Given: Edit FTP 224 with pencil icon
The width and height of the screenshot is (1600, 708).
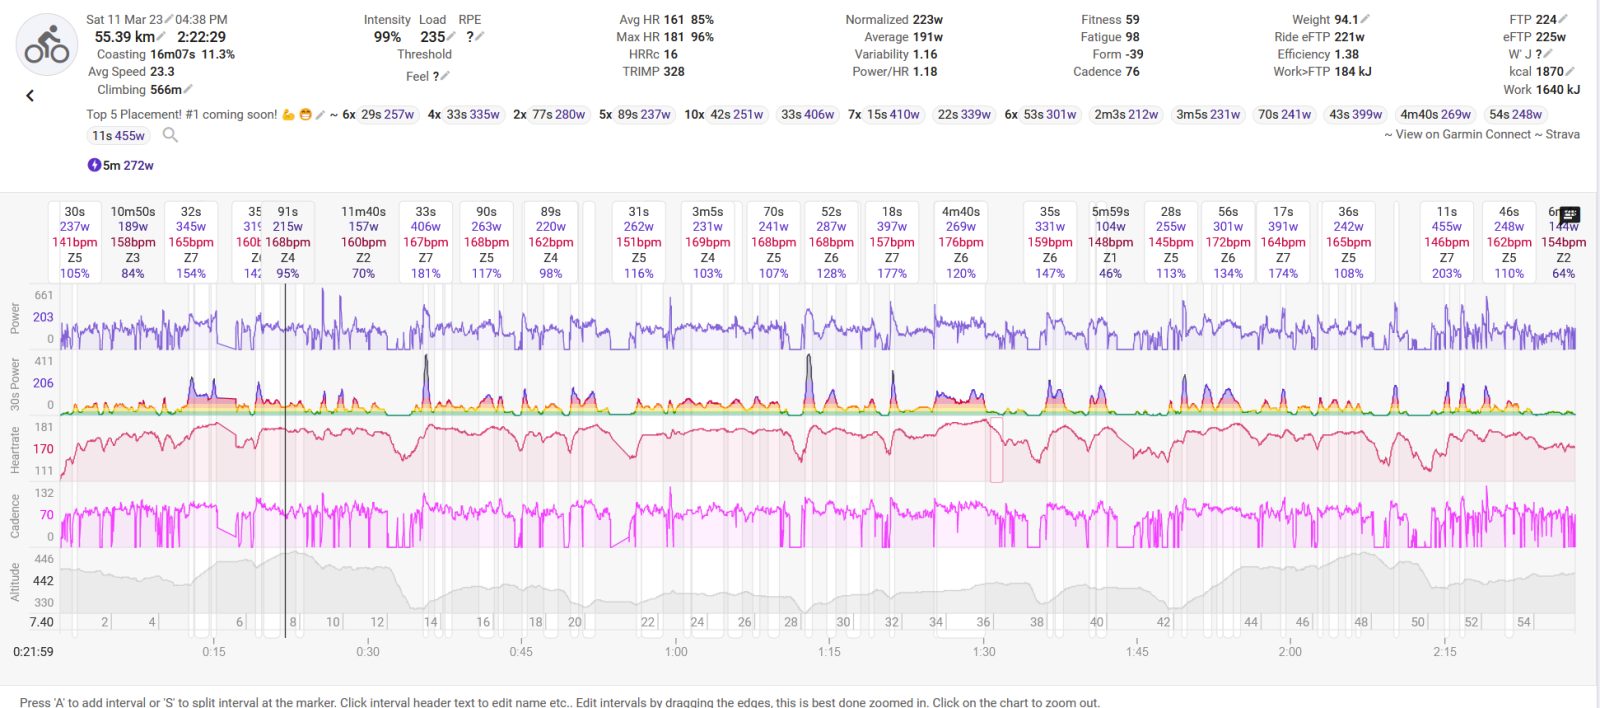Looking at the screenshot, I should point(1563,20).
